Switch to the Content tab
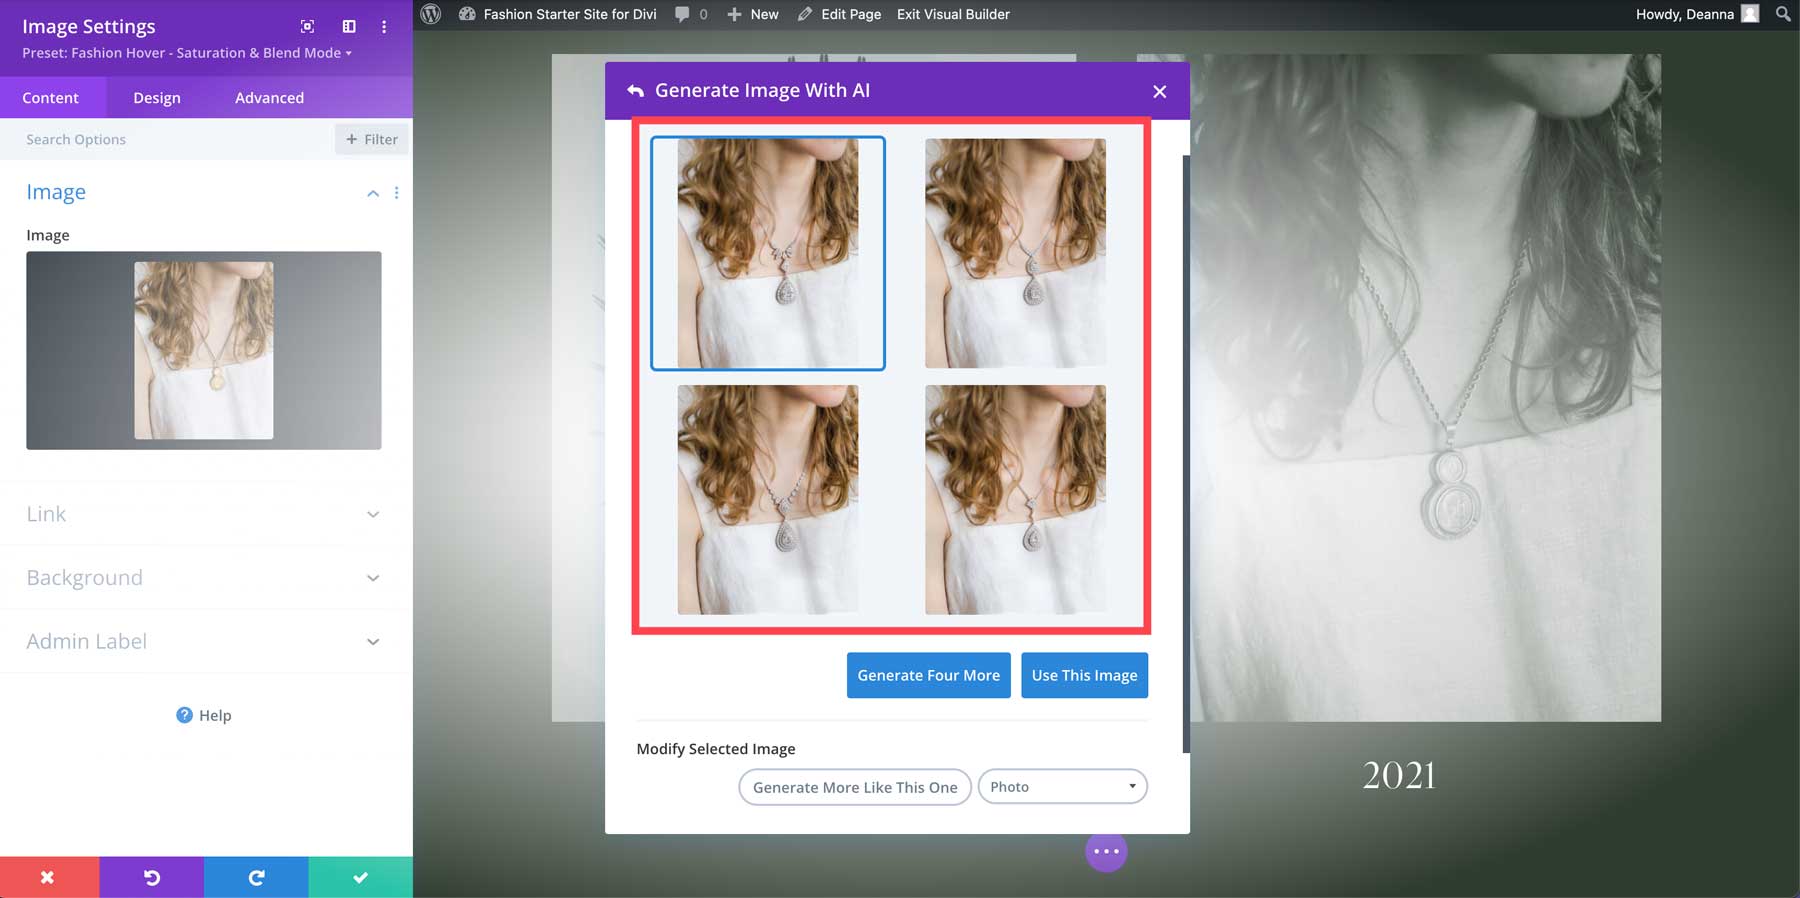Screen dimensions: 1800x898 tap(50, 98)
